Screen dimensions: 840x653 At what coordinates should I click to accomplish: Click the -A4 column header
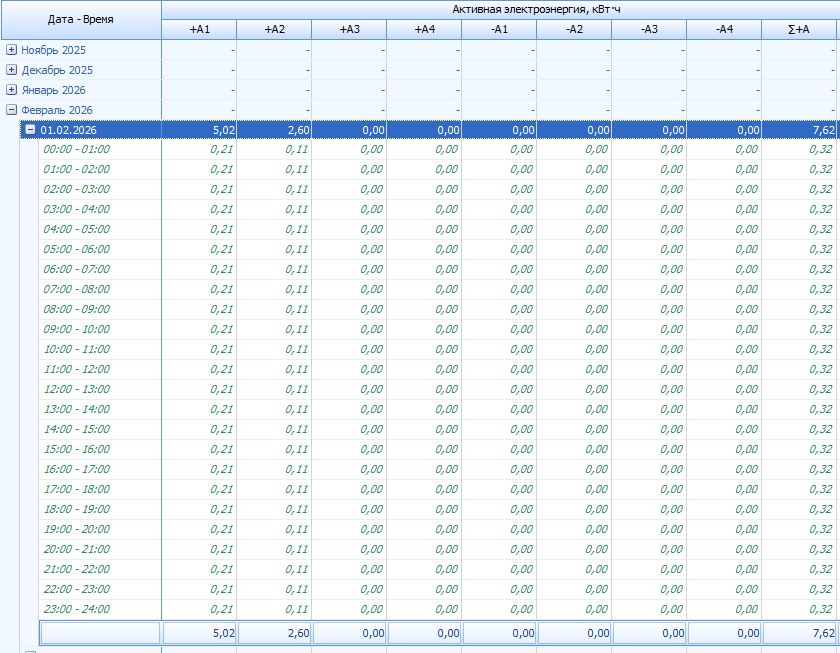(724, 29)
